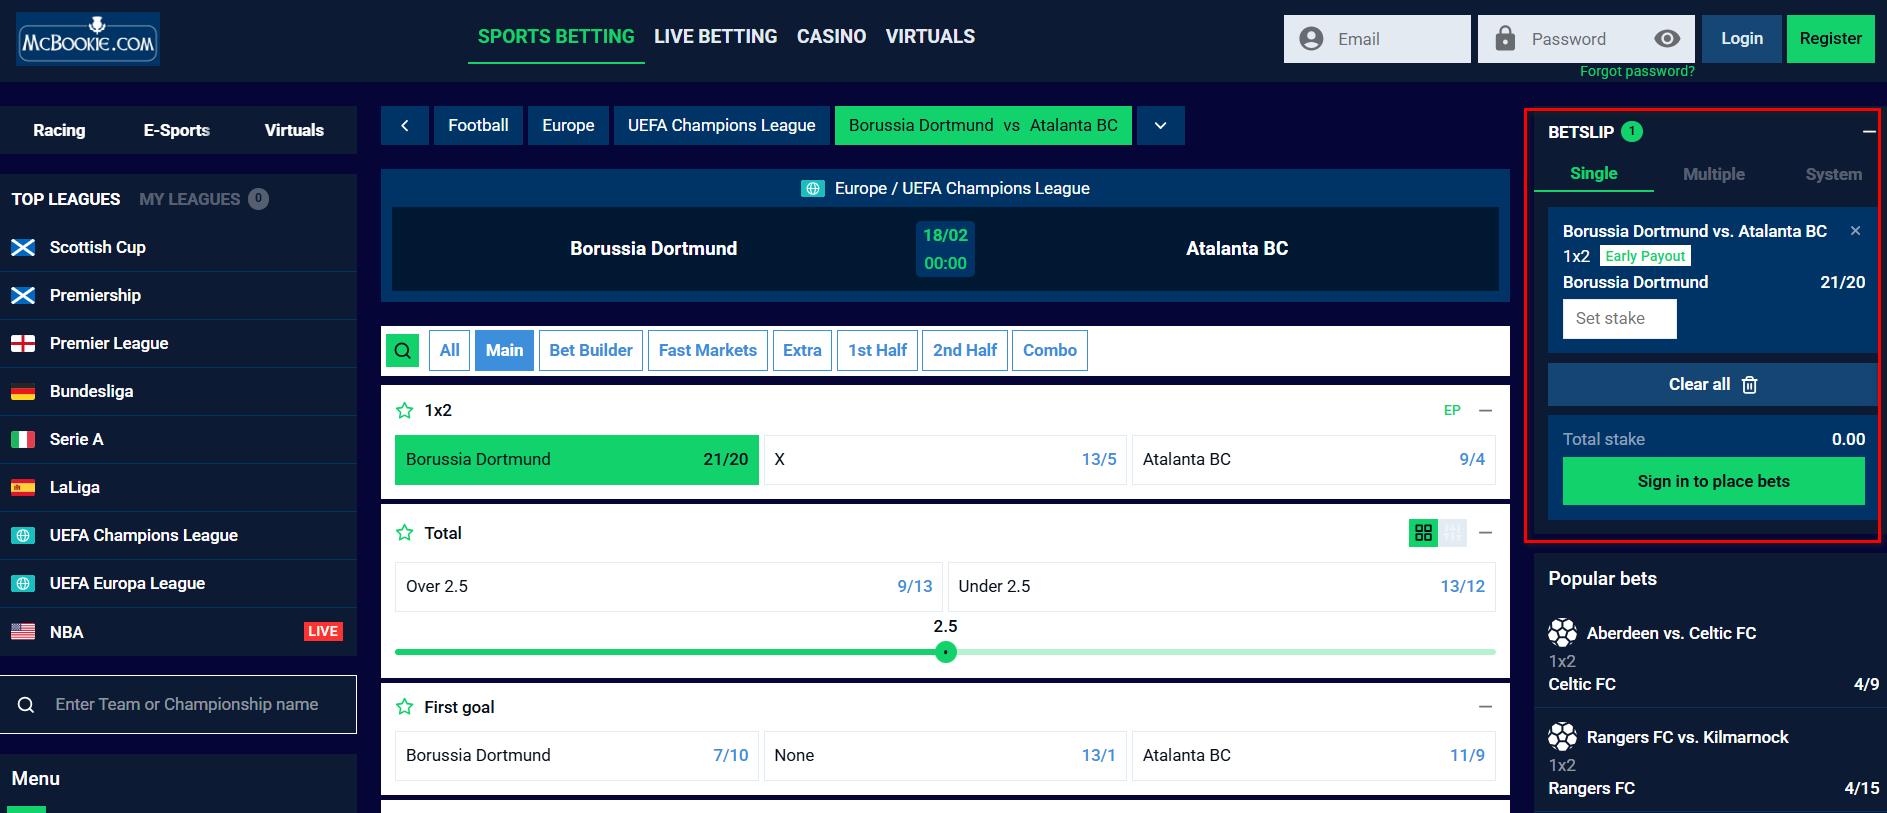Click Team or Championship search field

point(178,705)
